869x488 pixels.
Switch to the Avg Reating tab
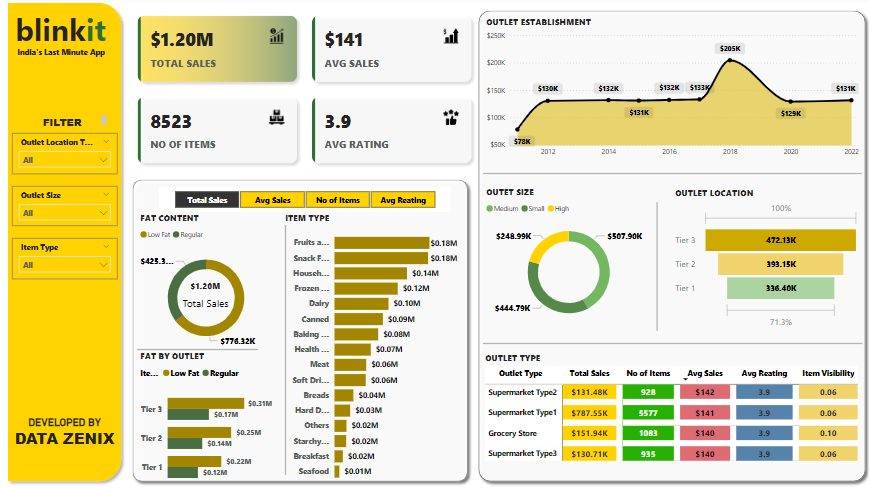point(403,200)
